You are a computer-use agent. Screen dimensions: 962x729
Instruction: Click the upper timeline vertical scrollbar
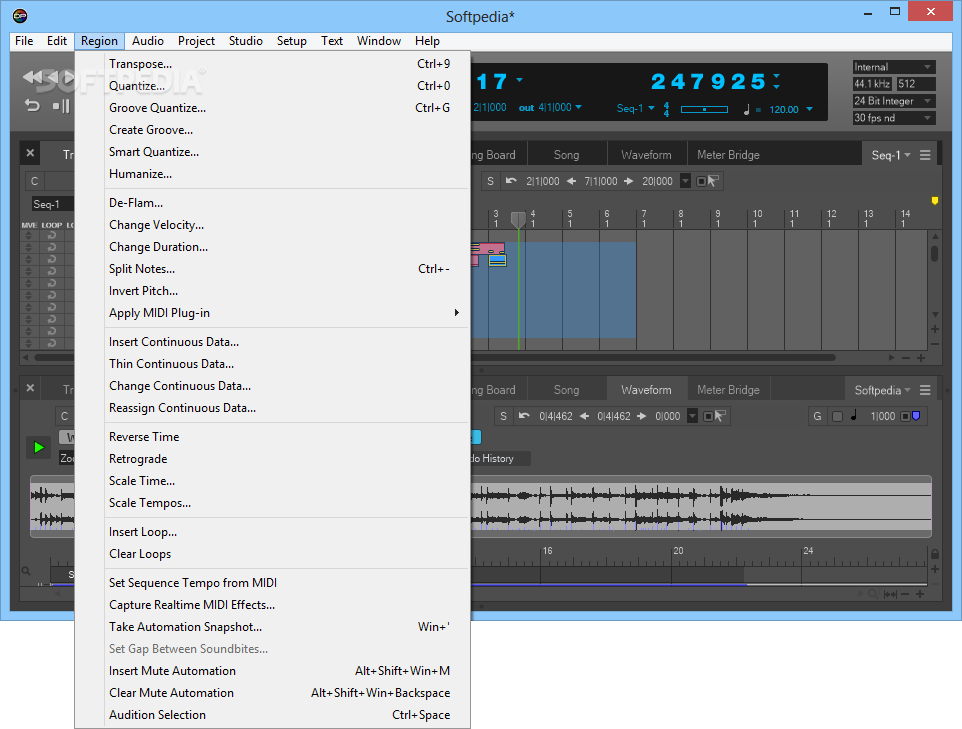coord(934,254)
